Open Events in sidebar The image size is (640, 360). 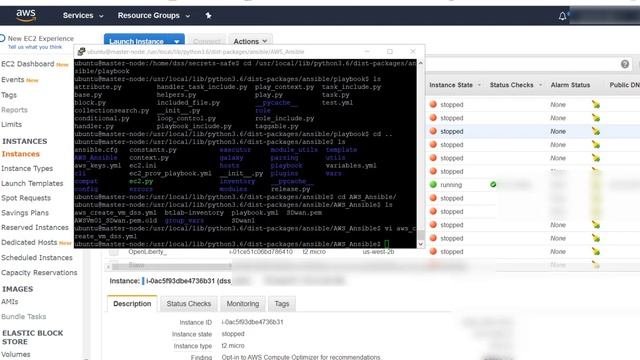point(13,80)
